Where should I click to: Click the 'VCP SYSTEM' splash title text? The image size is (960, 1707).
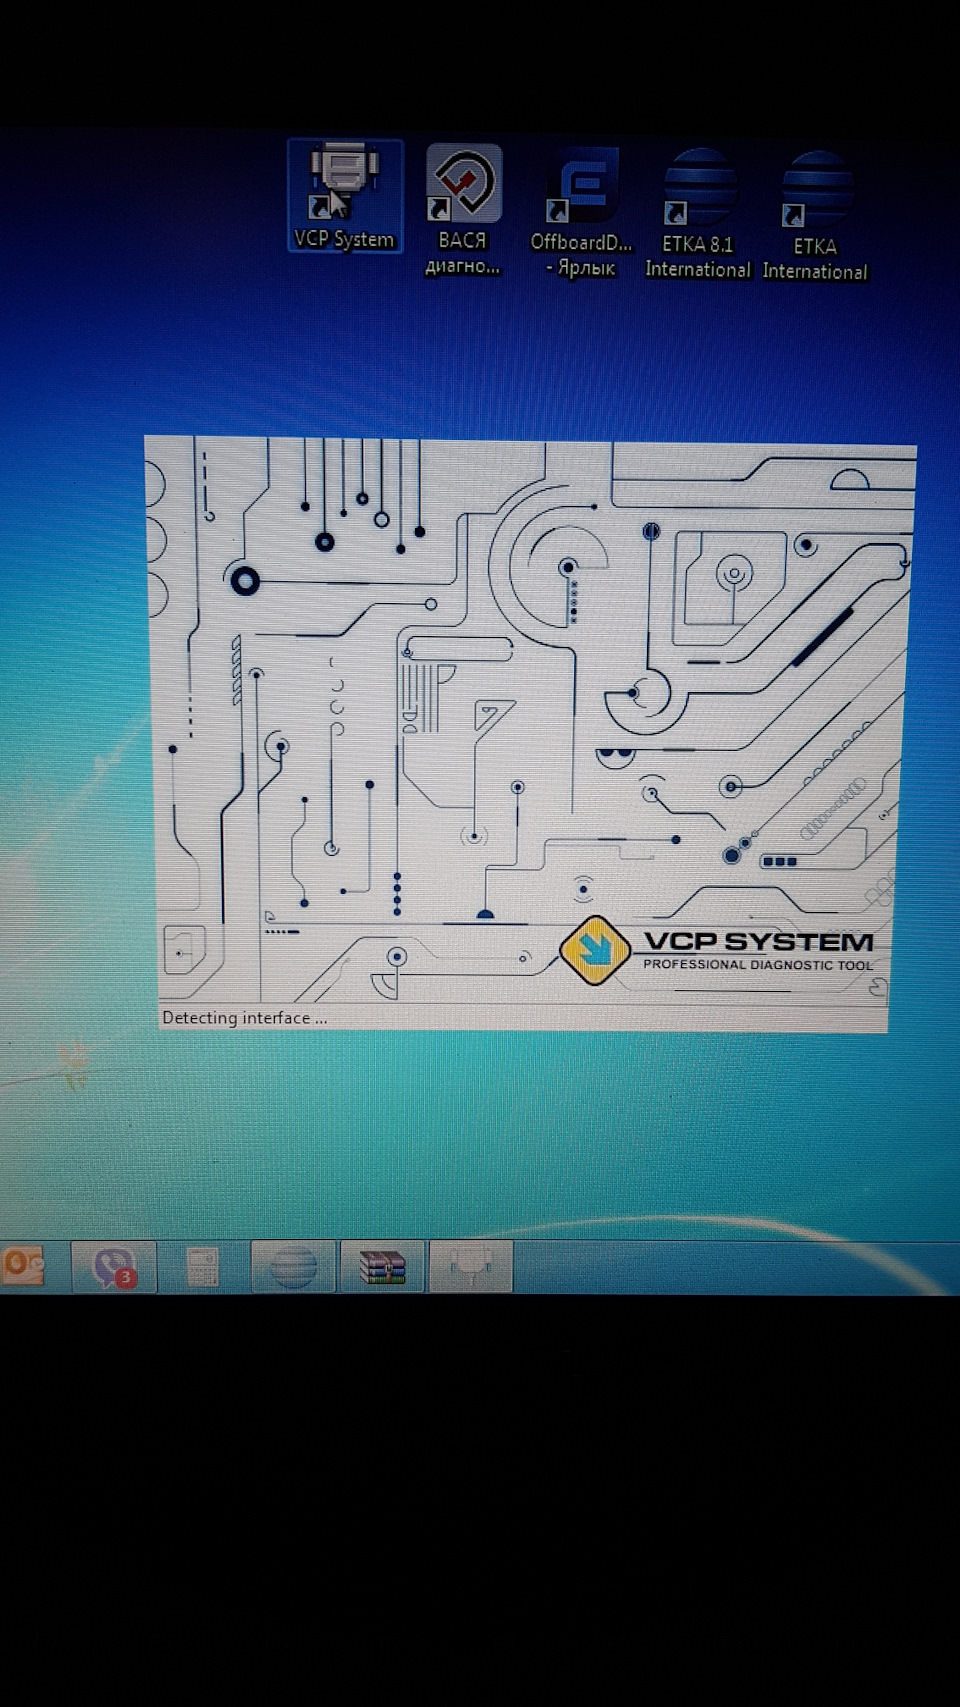(x=758, y=941)
